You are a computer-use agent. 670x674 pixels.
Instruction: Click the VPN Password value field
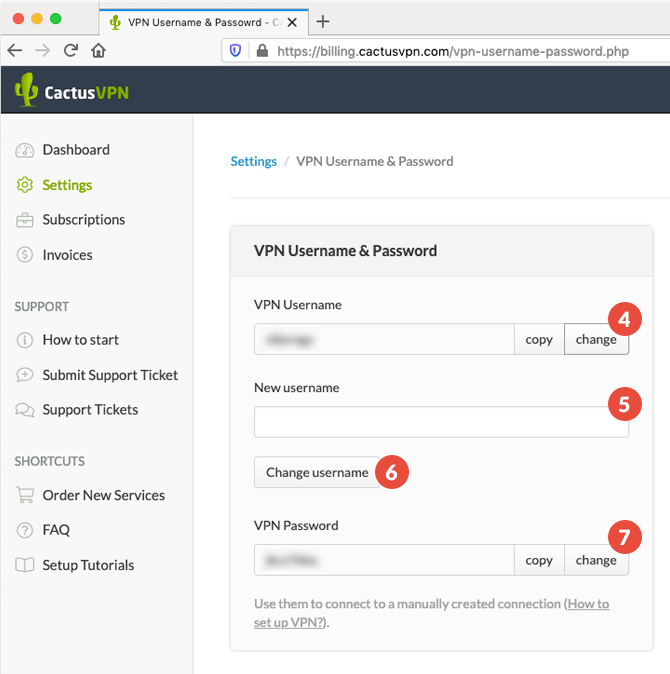pos(384,560)
